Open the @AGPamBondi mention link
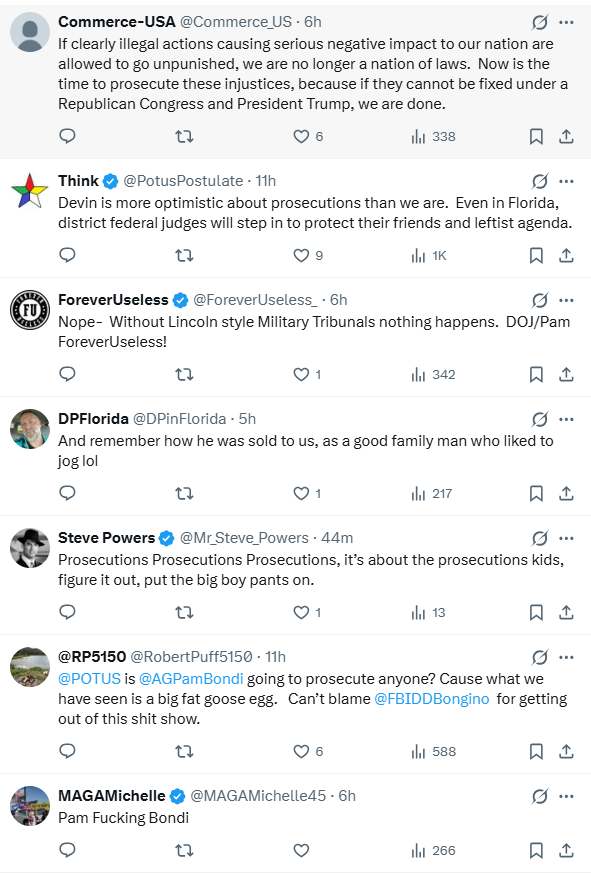 191,679
